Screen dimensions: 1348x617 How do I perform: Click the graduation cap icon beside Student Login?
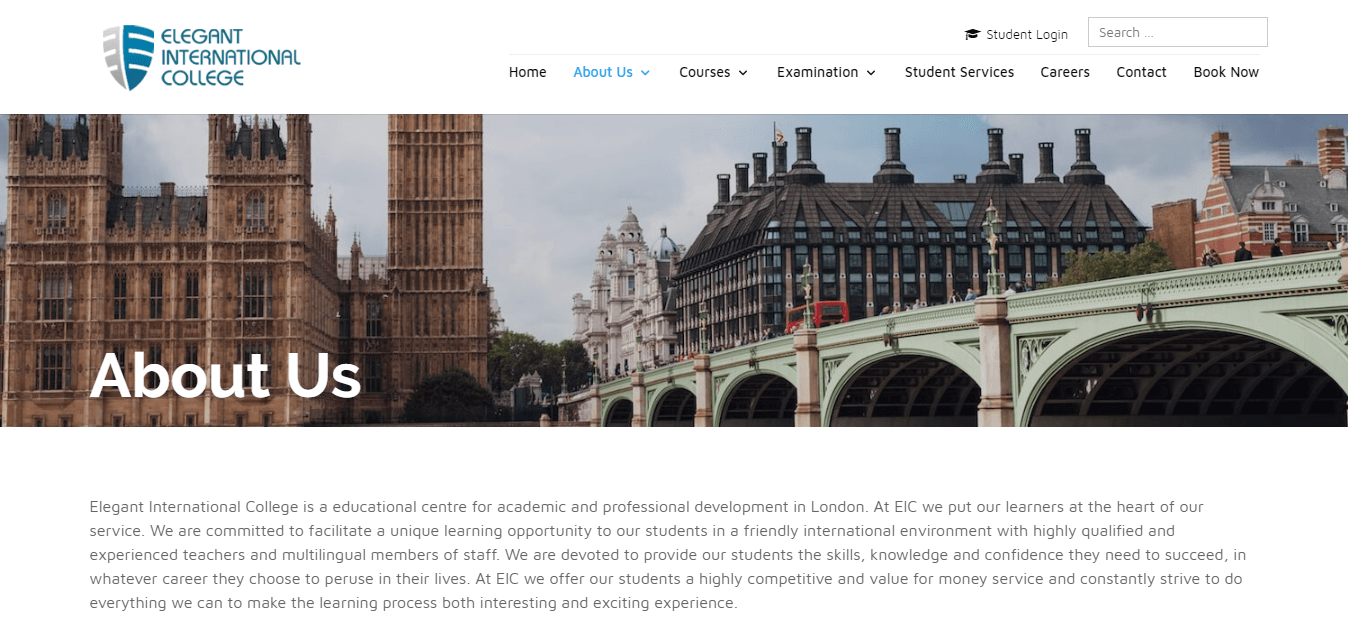click(972, 34)
